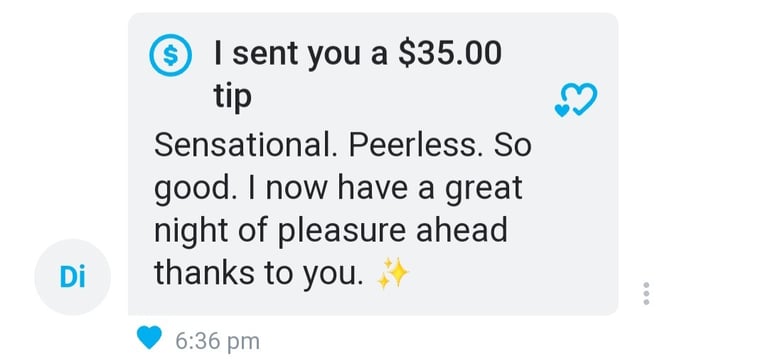Toggle the blue heart like below message

tap(149, 338)
